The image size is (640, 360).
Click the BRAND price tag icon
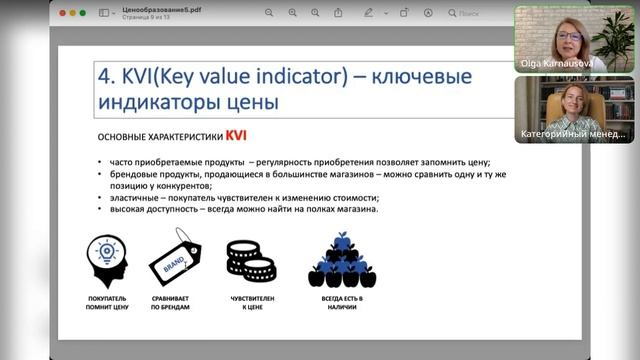click(176, 257)
